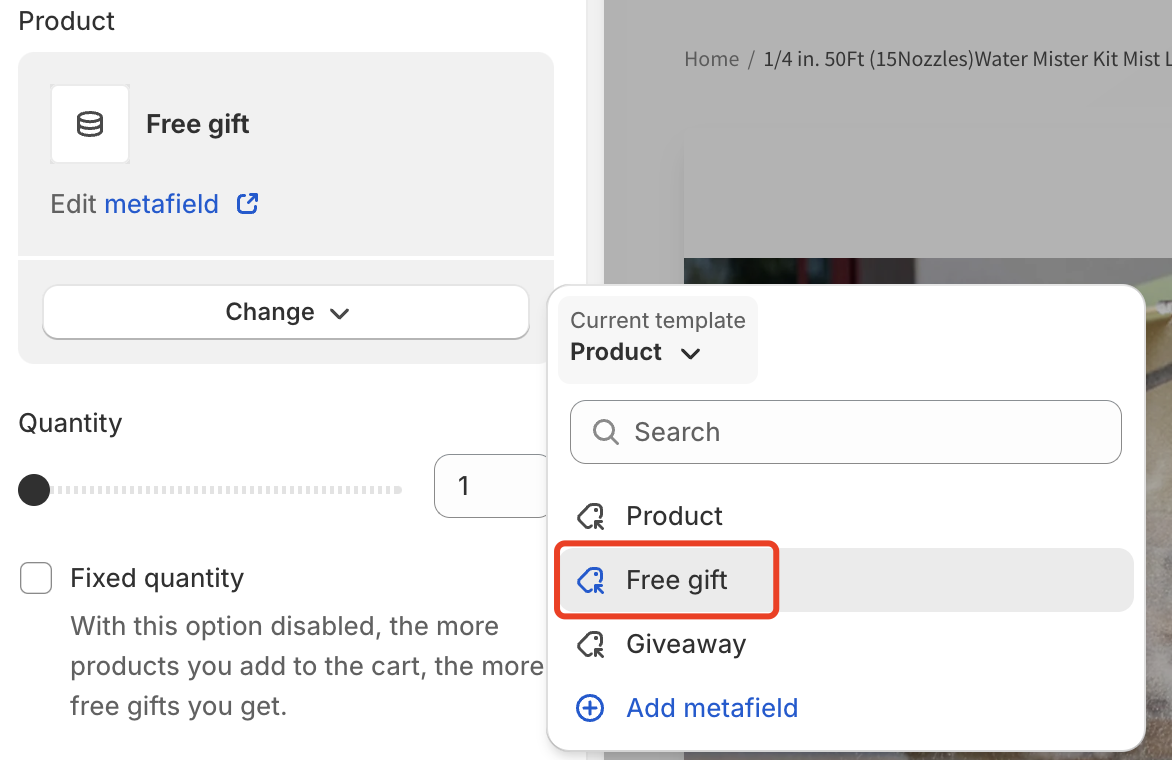1172x760 pixels.
Task: Click the magnifying glass in the search bar
Action: pyautogui.click(x=604, y=431)
